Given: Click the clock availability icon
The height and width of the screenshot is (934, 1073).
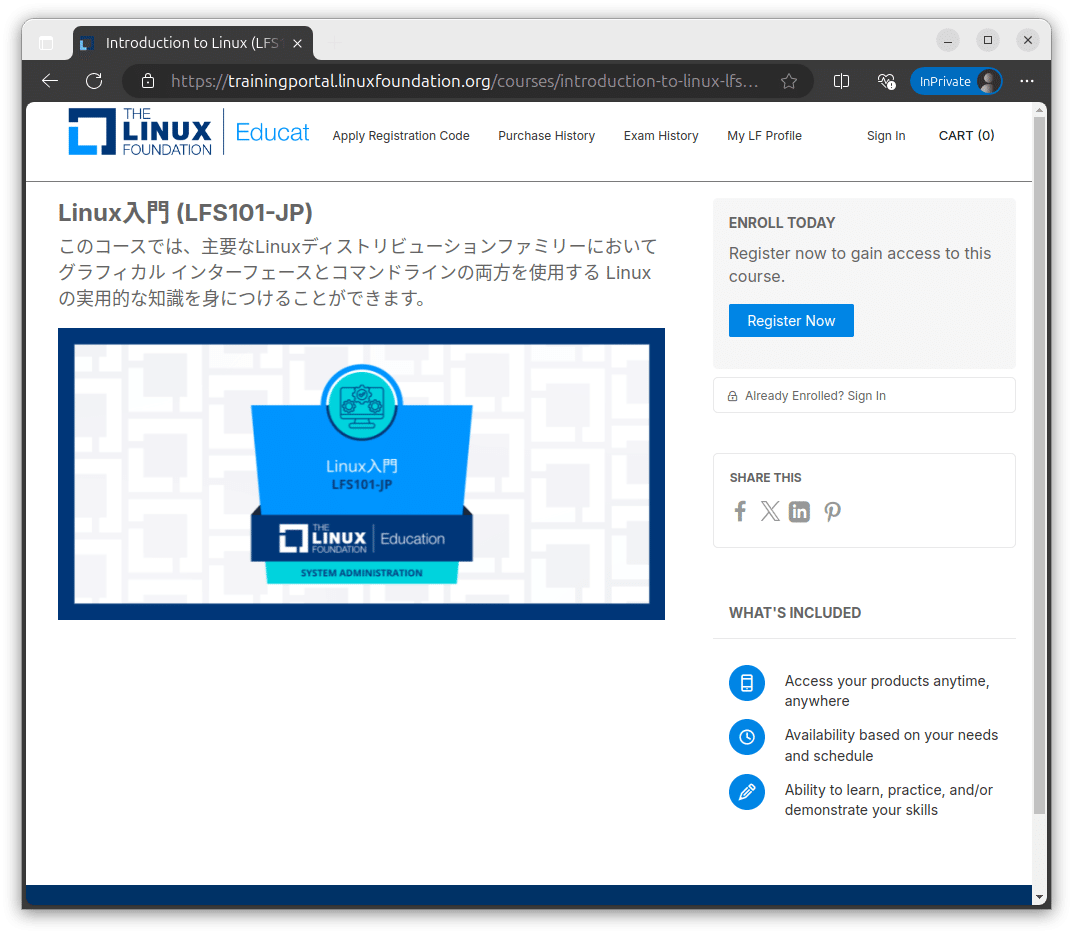Looking at the screenshot, I should pyautogui.click(x=747, y=737).
